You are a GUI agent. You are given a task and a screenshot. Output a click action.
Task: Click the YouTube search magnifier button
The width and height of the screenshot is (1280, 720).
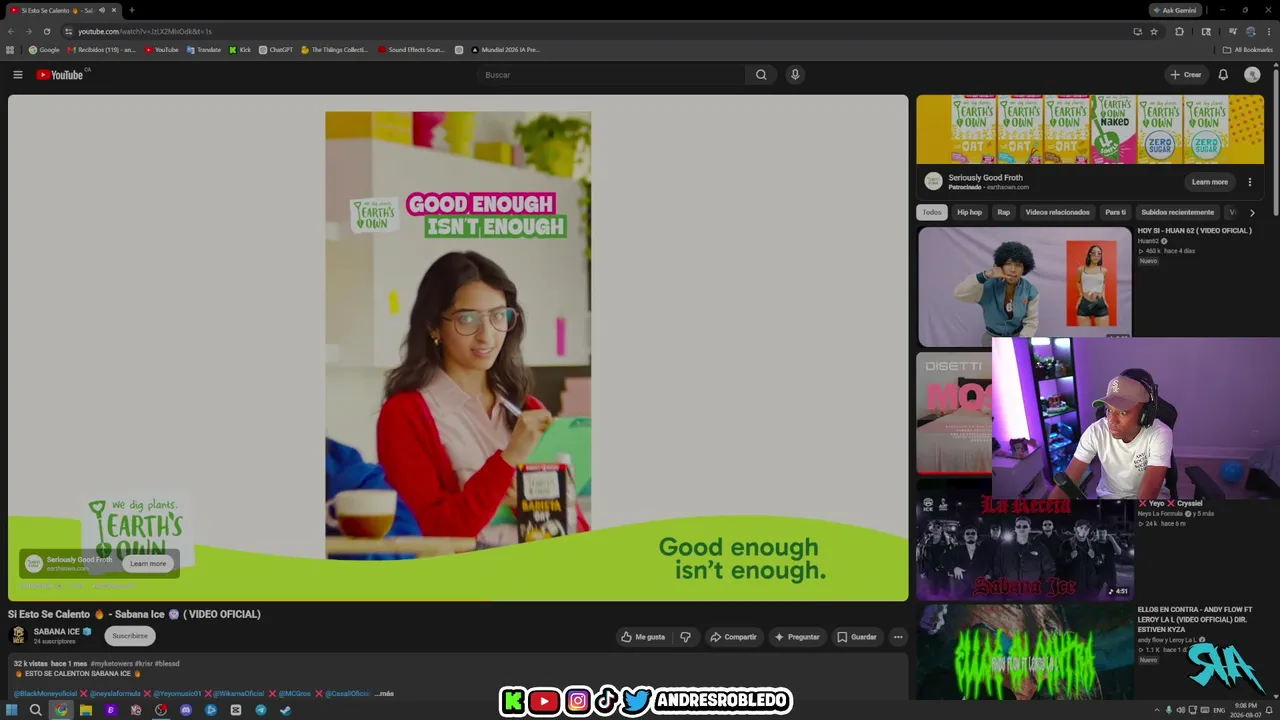pyautogui.click(x=761, y=75)
